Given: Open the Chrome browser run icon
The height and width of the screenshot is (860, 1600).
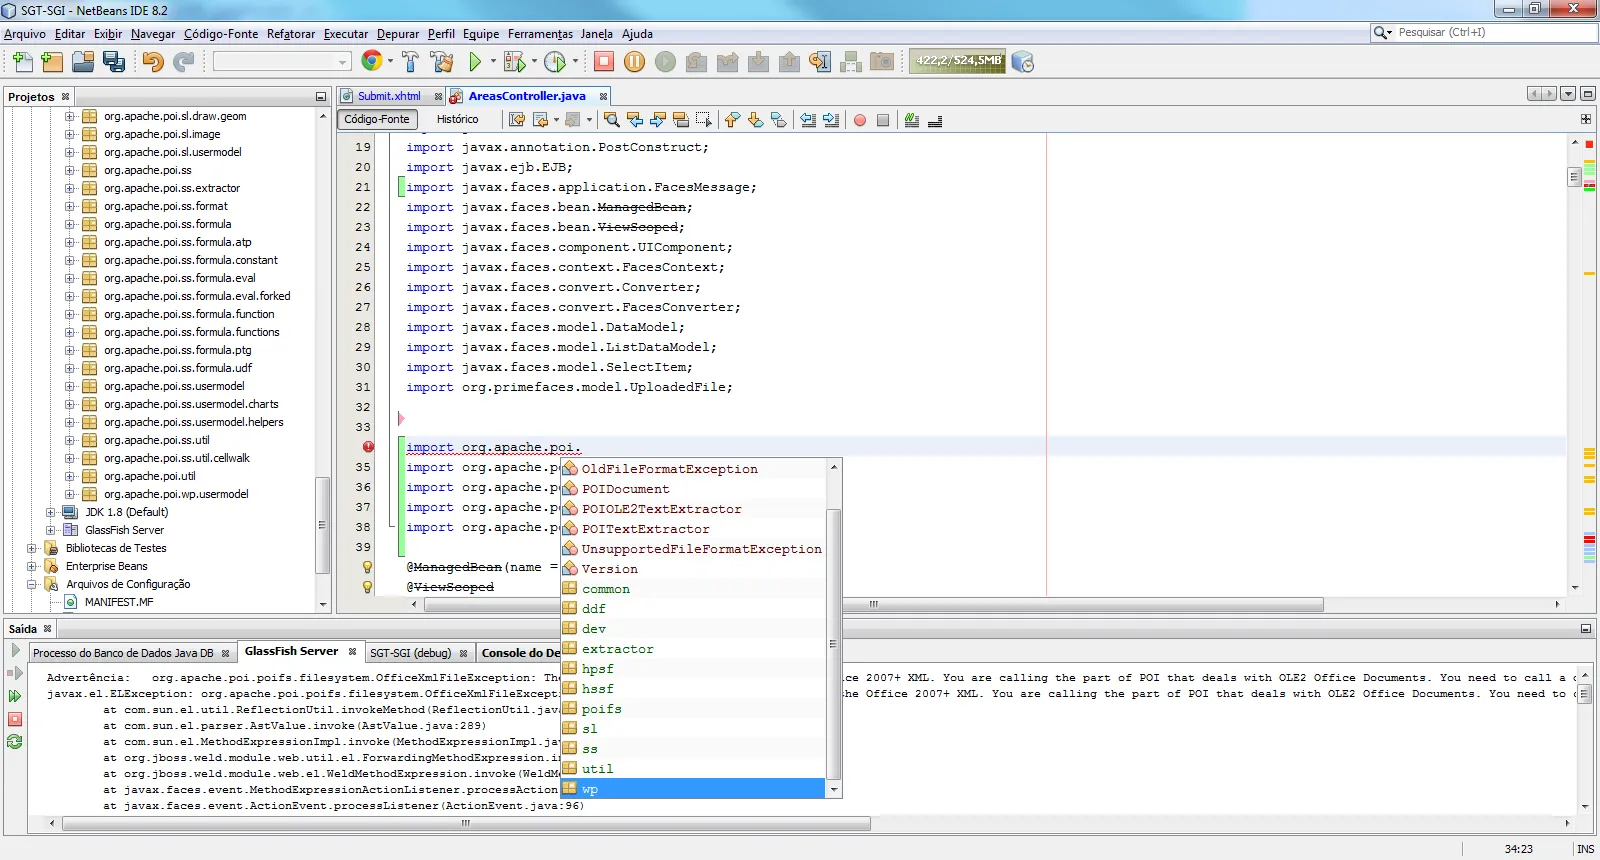Looking at the screenshot, I should (x=371, y=62).
